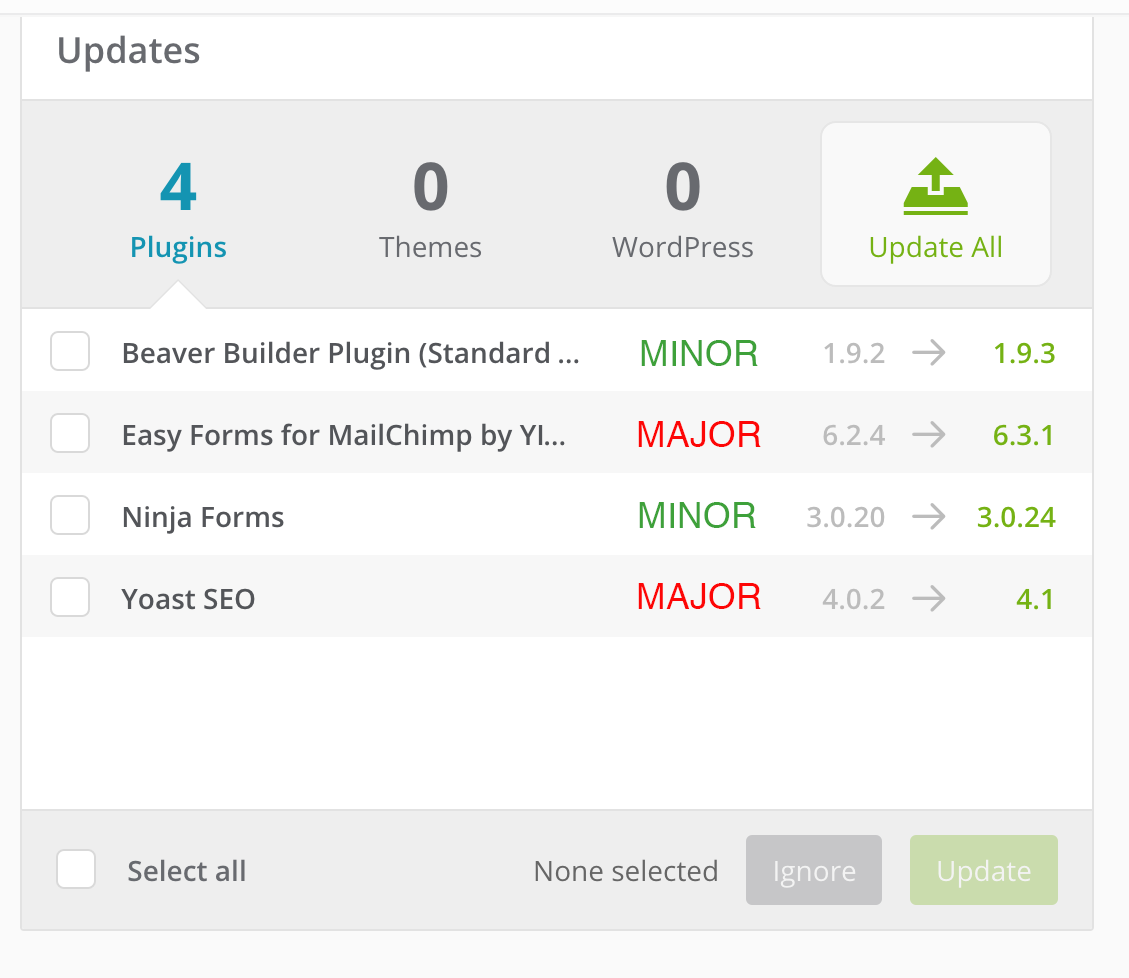This screenshot has height=978, width=1129.
Task: Tick the Beaver Builder Plugin checkbox
Action: pyautogui.click(x=70, y=351)
